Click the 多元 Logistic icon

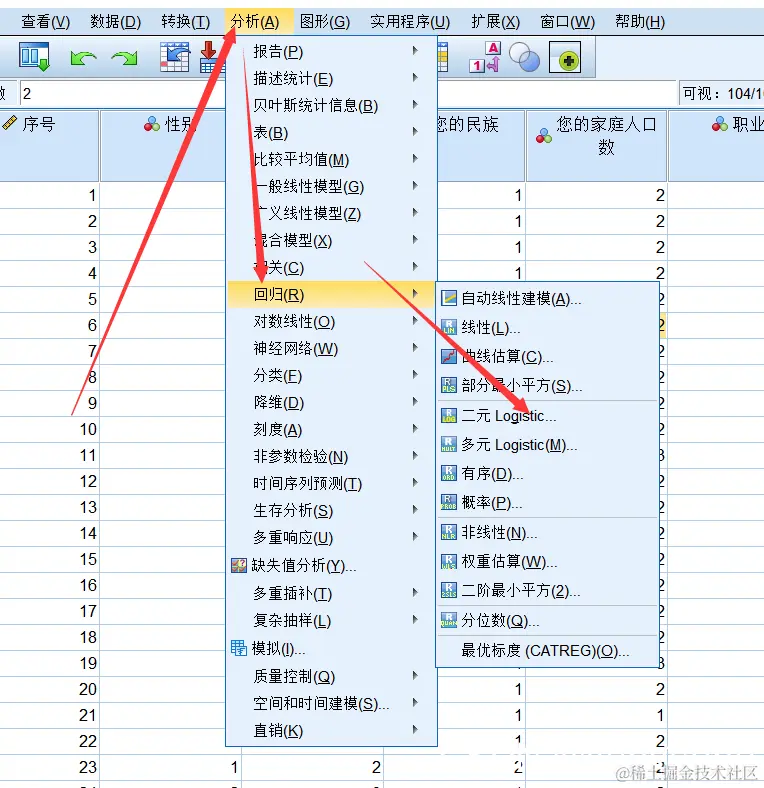click(449, 444)
